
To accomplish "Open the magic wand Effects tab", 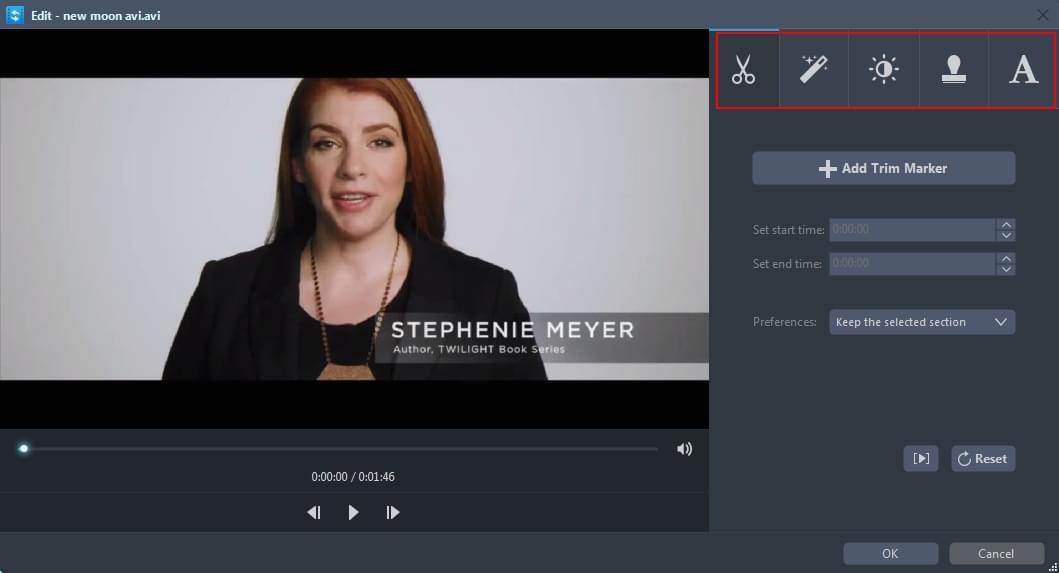I will [x=814, y=70].
